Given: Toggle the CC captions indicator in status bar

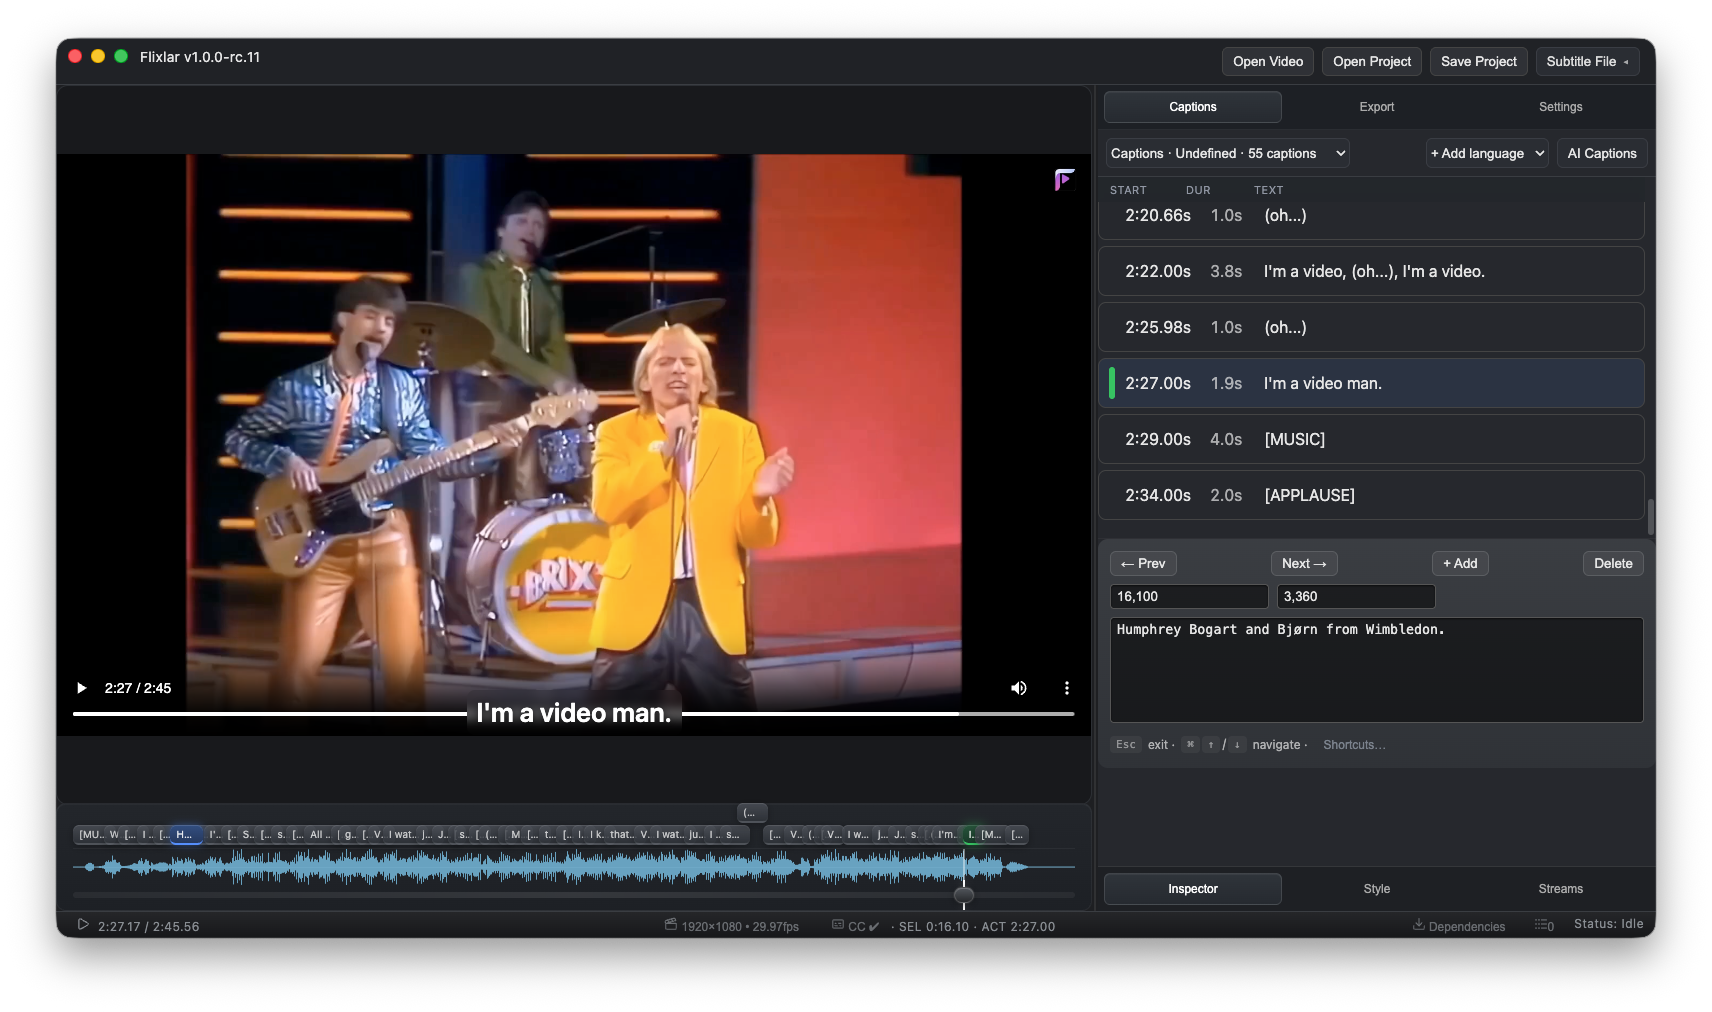Looking at the screenshot, I should coord(856,926).
